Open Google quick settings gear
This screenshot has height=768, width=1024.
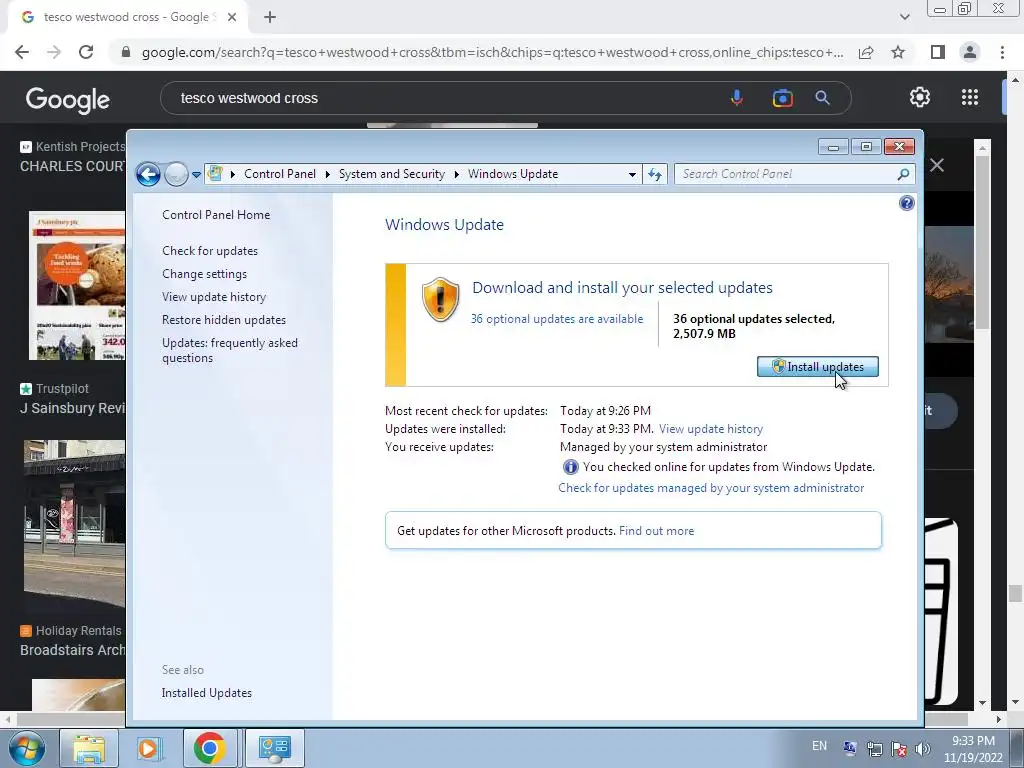pyautogui.click(x=920, y=97)
